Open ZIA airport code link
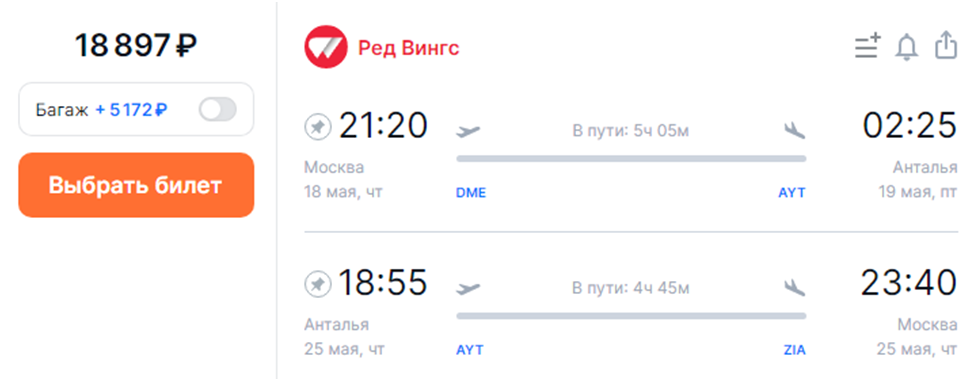Viewport: 978px width, 381px height. [795, 350]
